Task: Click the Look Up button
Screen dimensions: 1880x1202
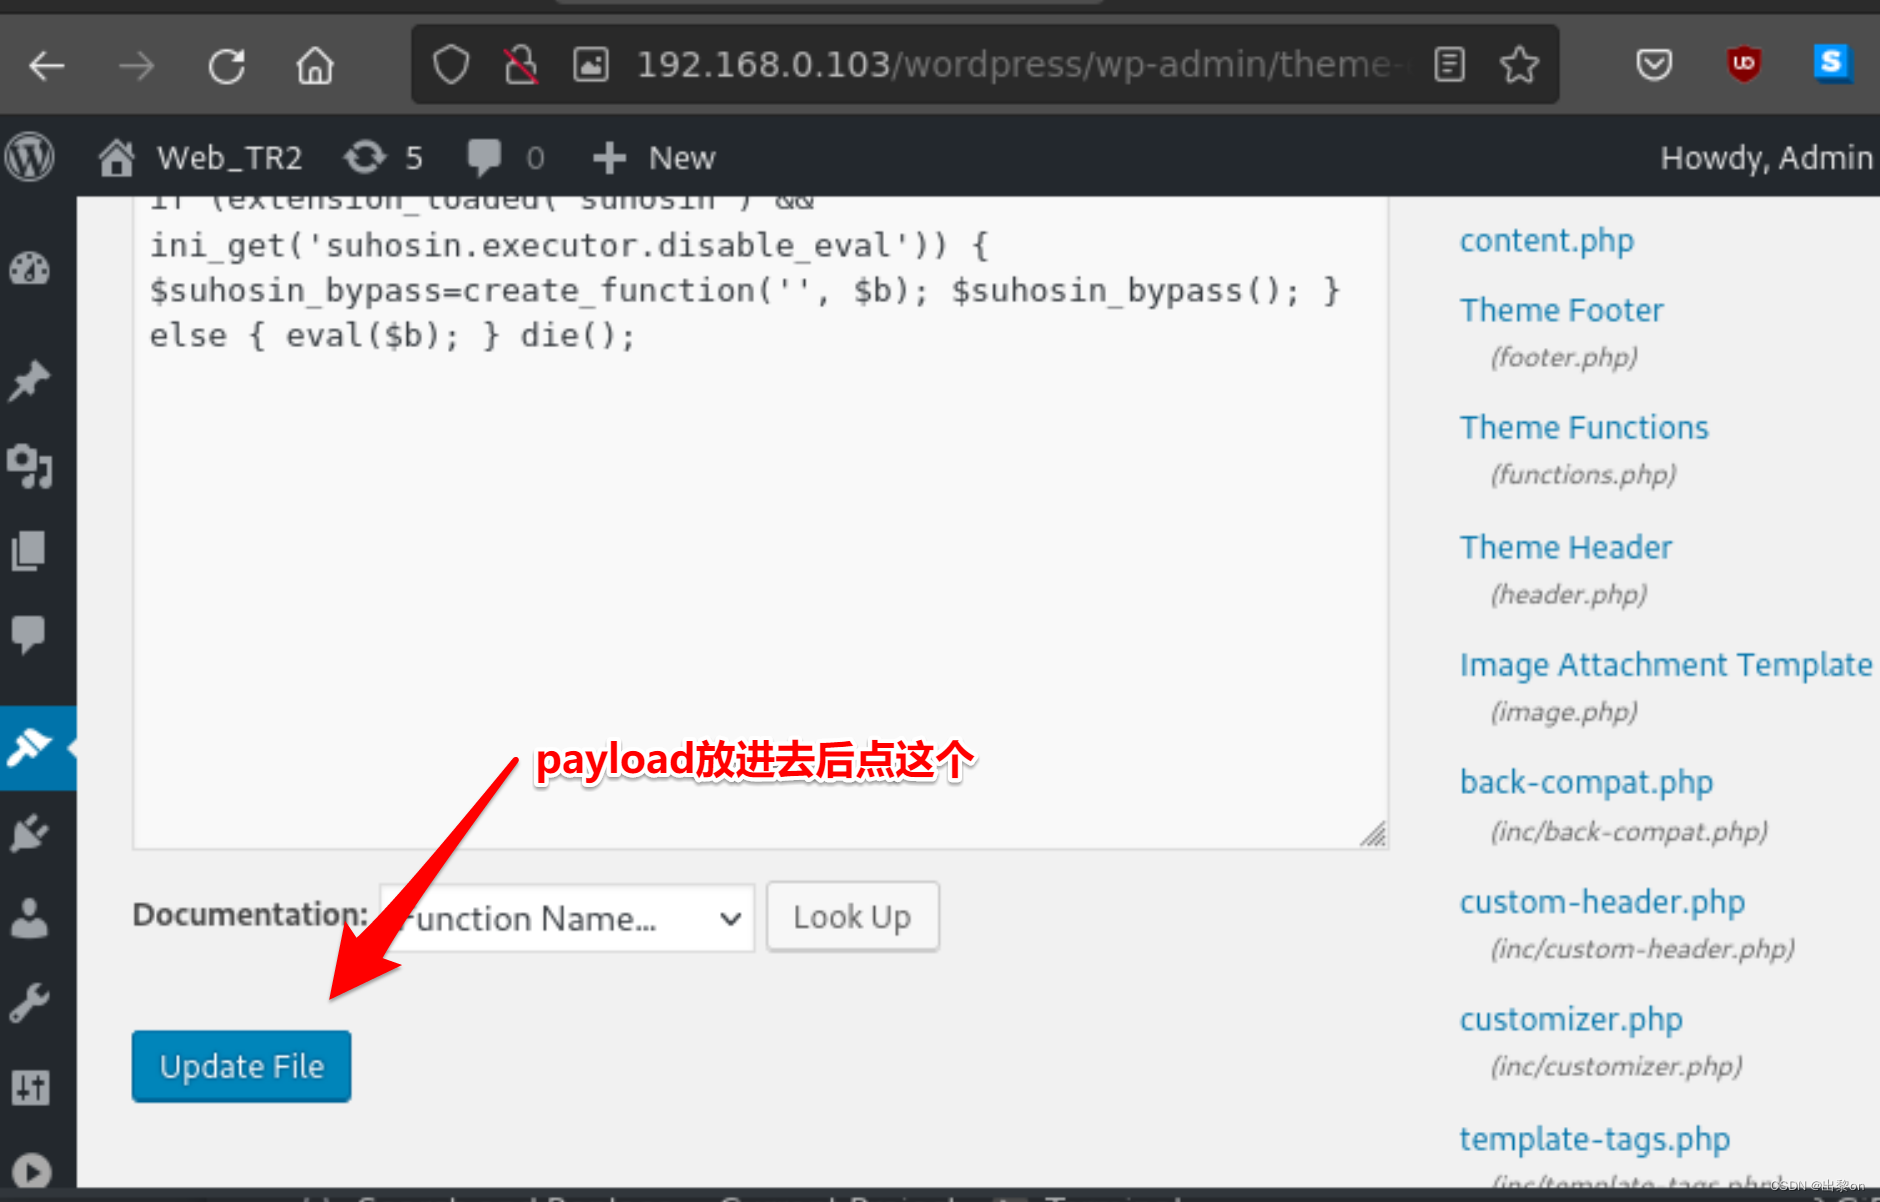Action: 852,916
